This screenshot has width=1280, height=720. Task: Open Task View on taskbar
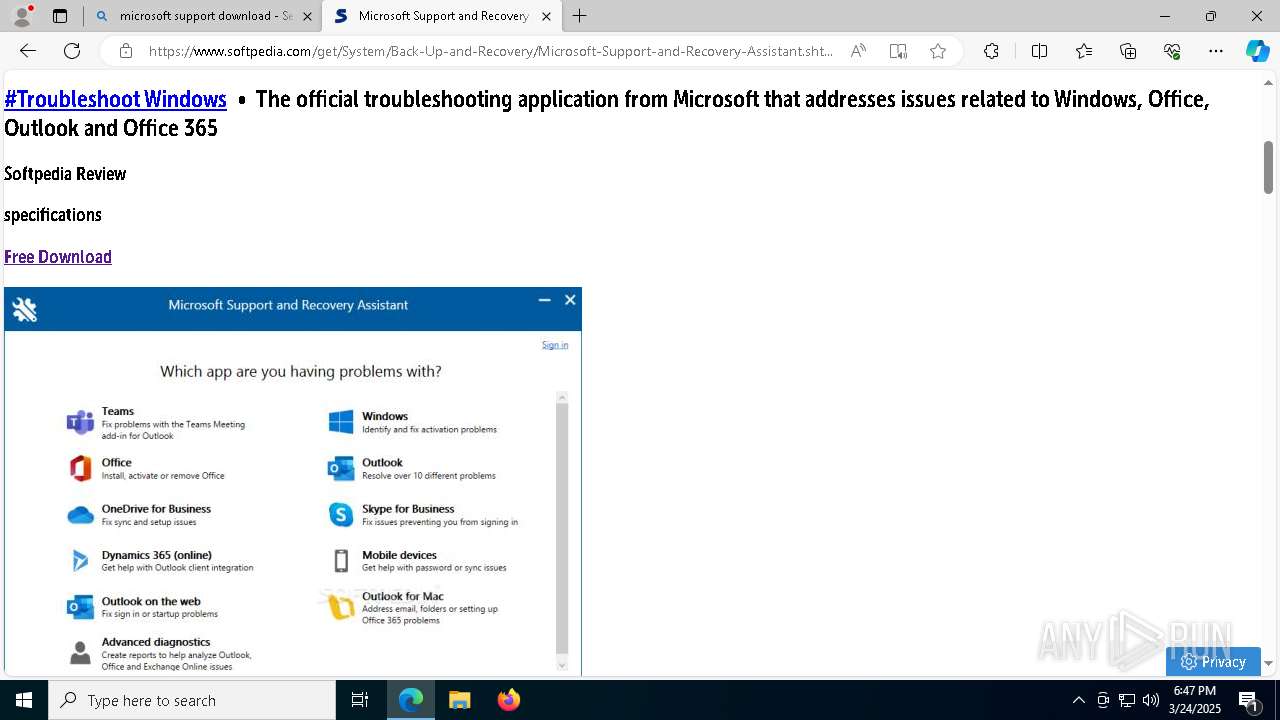coord(360,700)
